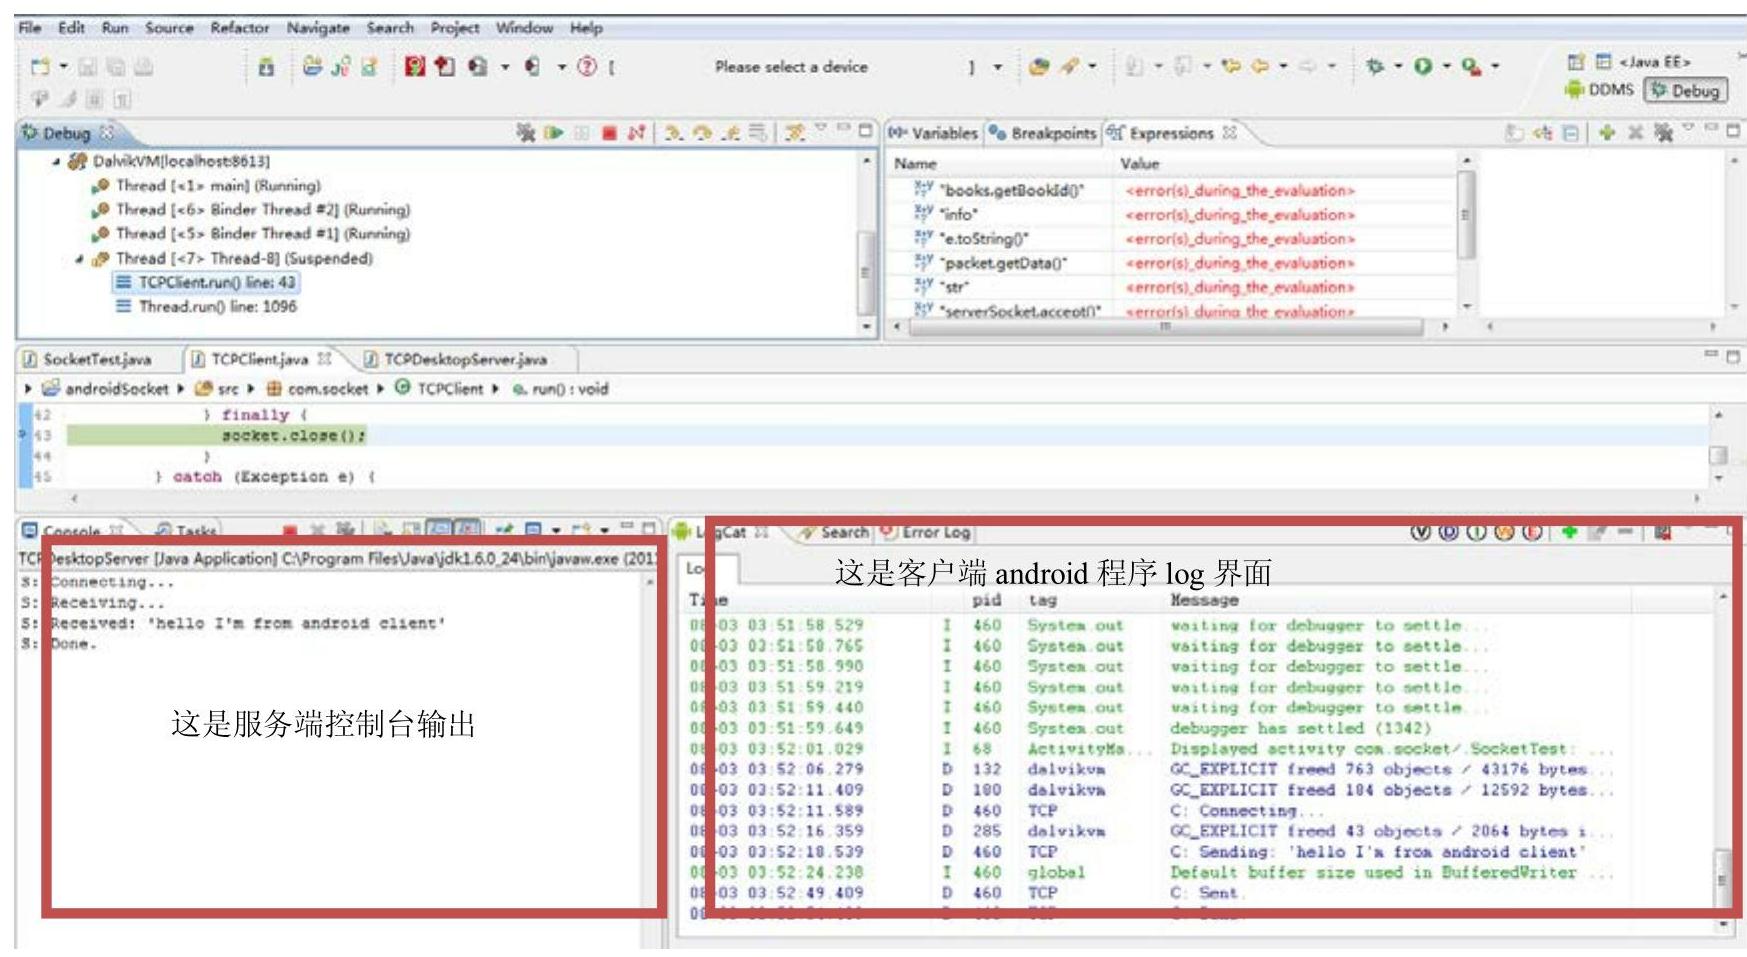Image resolution: width=1747 pixels, height=957 pixels.
Task: Click the Disconnect icon in Debug toolbar
Action: pyautogui.click(x=635, y=133)
